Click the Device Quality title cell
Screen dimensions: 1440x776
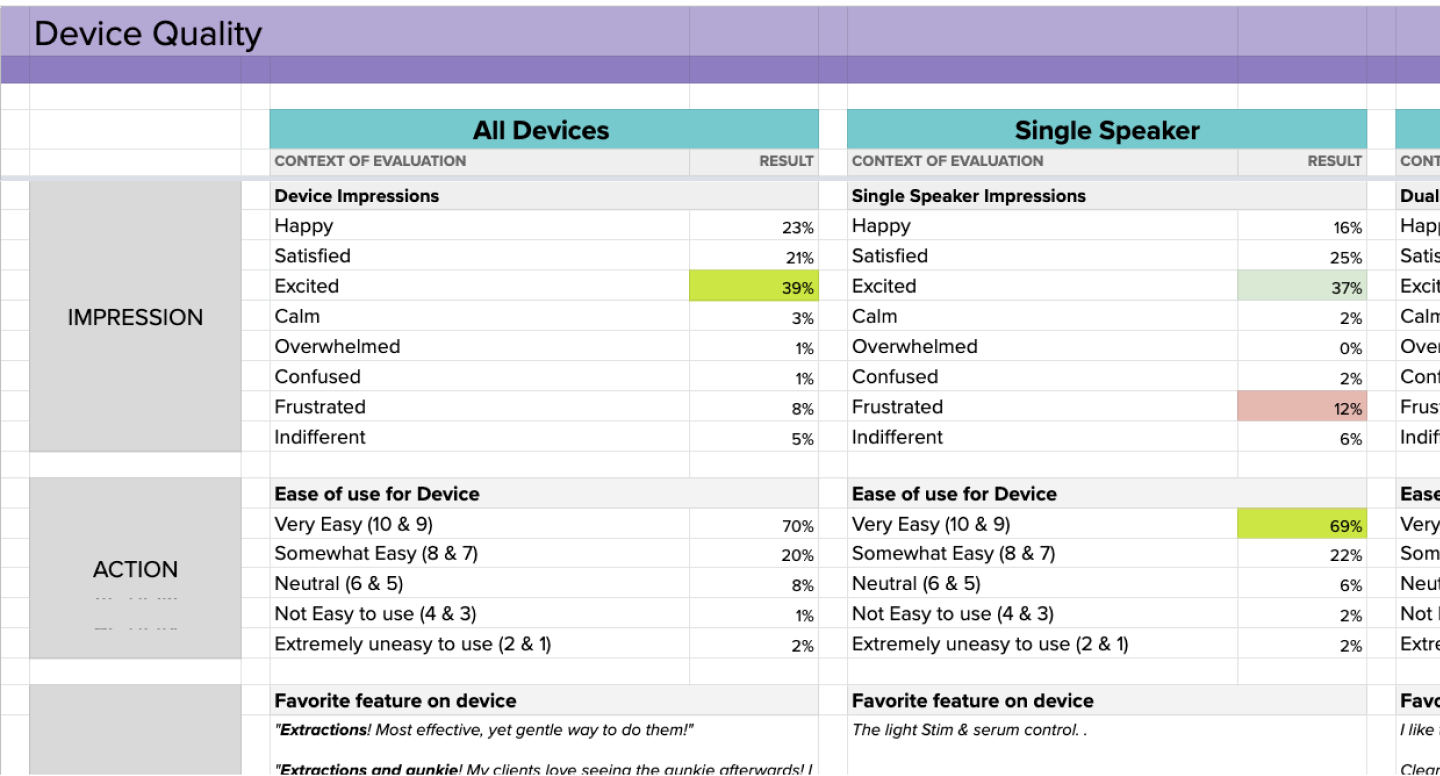pyautogui.click(x=148, y=34)
